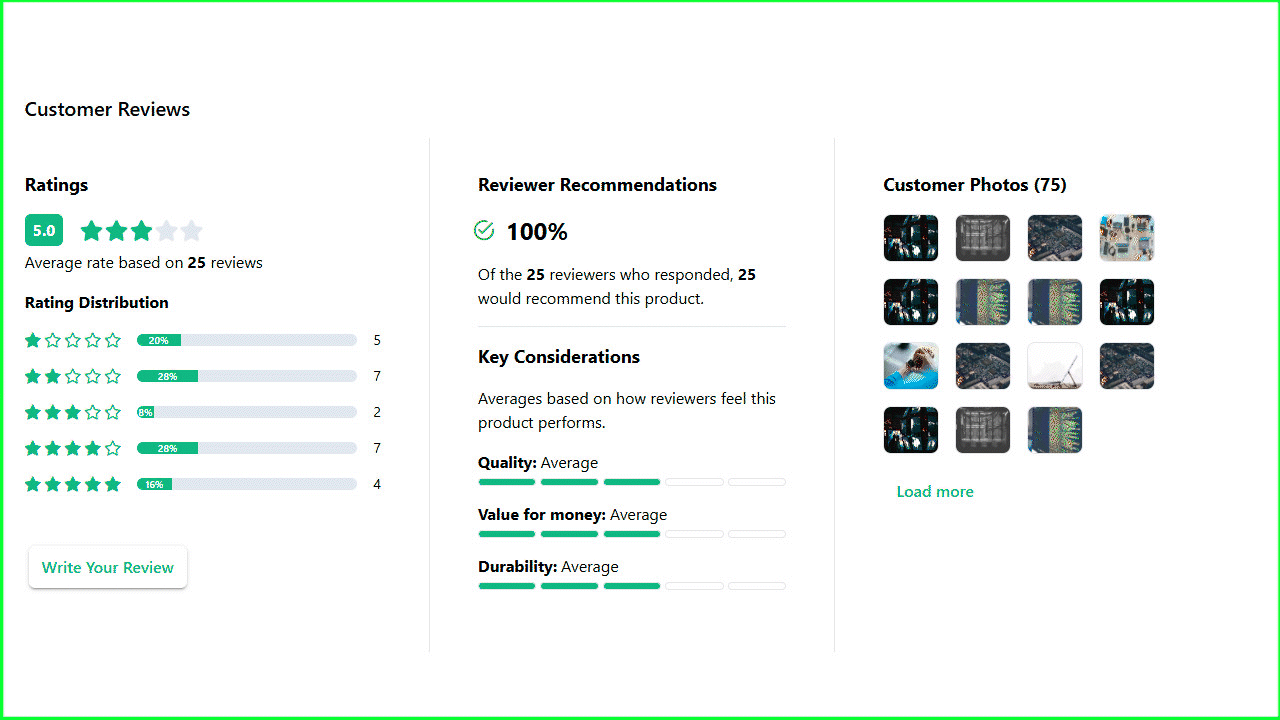This screenshot has height=720, width=1280.
Task: Open the first customer photo thumbnail
Action: coord(911,238)
